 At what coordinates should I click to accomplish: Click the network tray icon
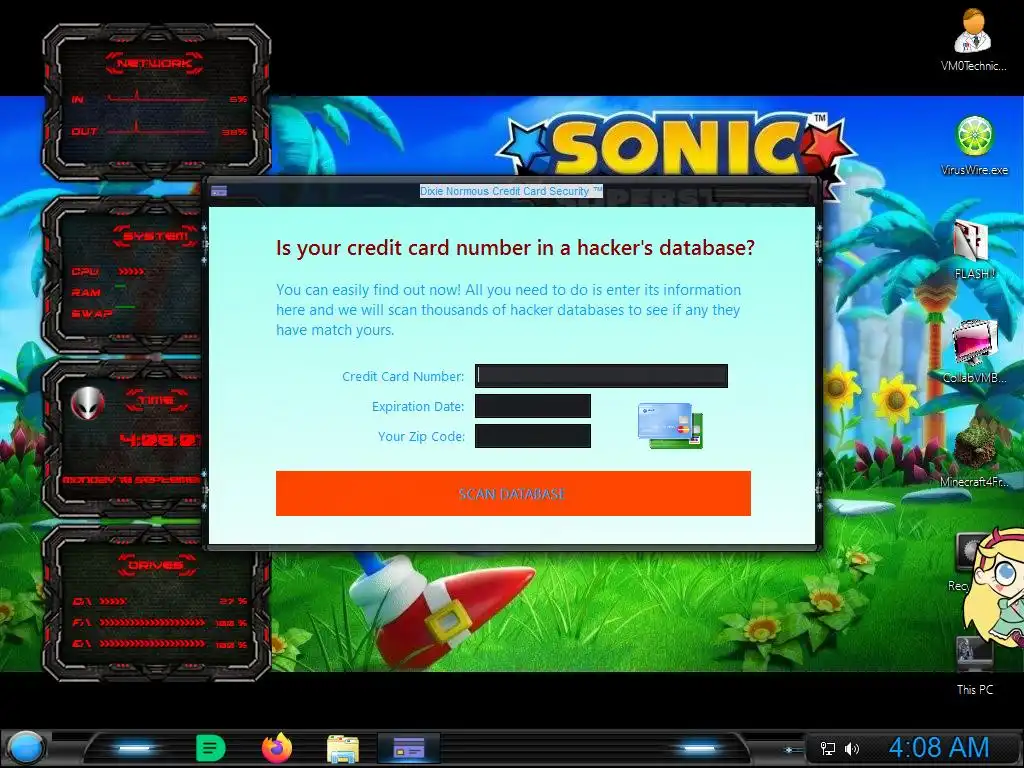pyautogui.click(x=827, y=748)
